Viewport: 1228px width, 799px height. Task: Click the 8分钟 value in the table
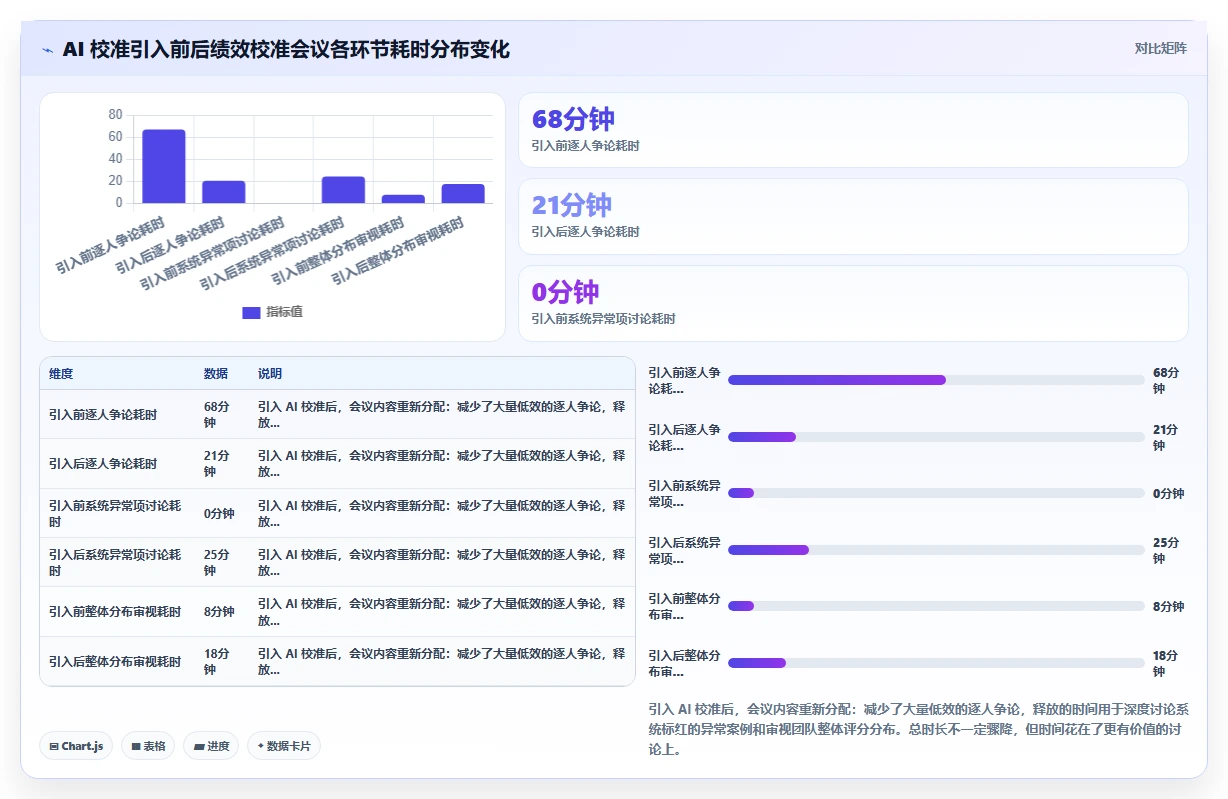pyautogui.click(x=219, y=612)
